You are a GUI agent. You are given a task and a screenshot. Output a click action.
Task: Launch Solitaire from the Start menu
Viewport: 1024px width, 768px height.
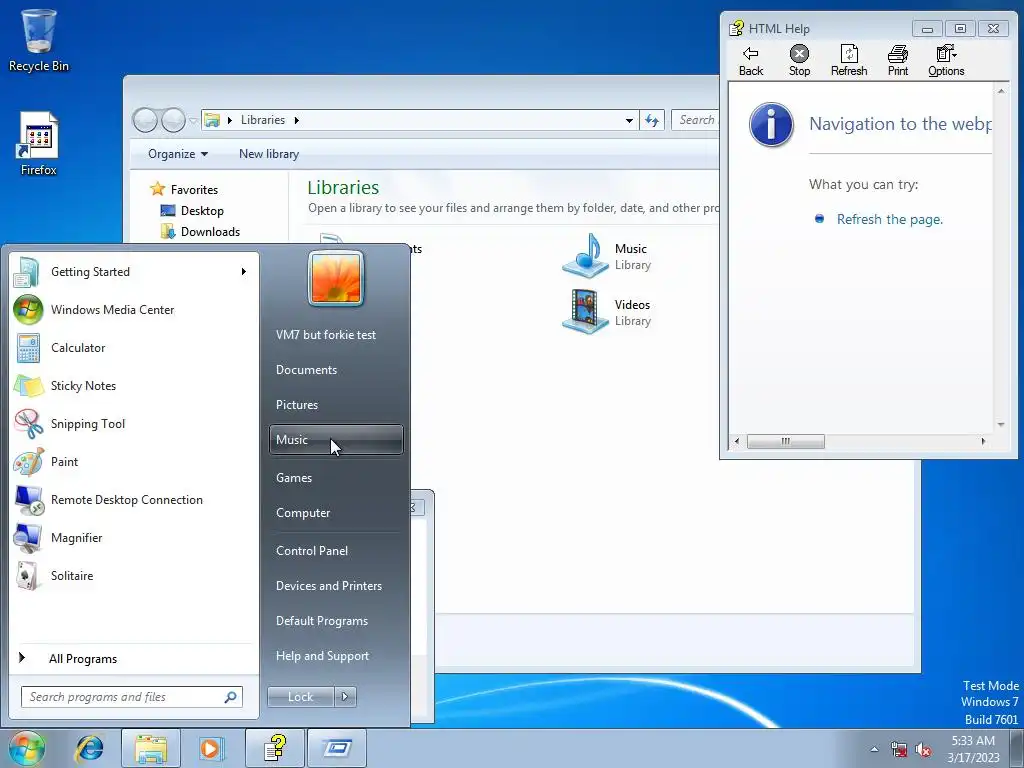pyautogui.click(x=135, y=575)
